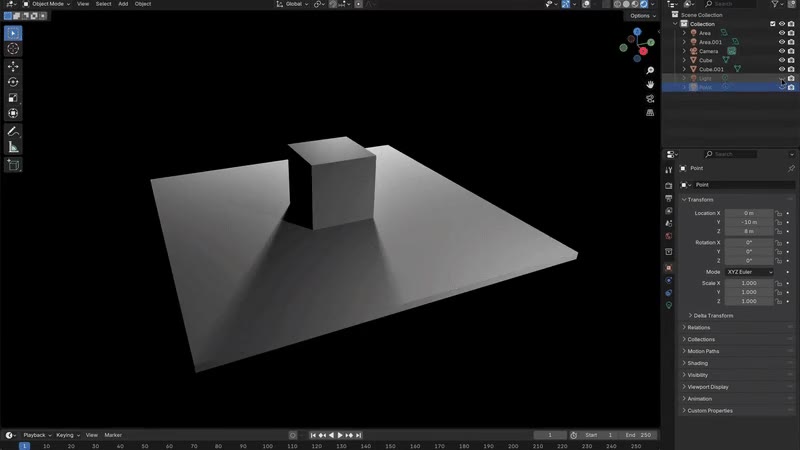The height and width of the screenshot is (450, 800).
Task: Collapse the Collection in outliner
Action: pos(676,24)
